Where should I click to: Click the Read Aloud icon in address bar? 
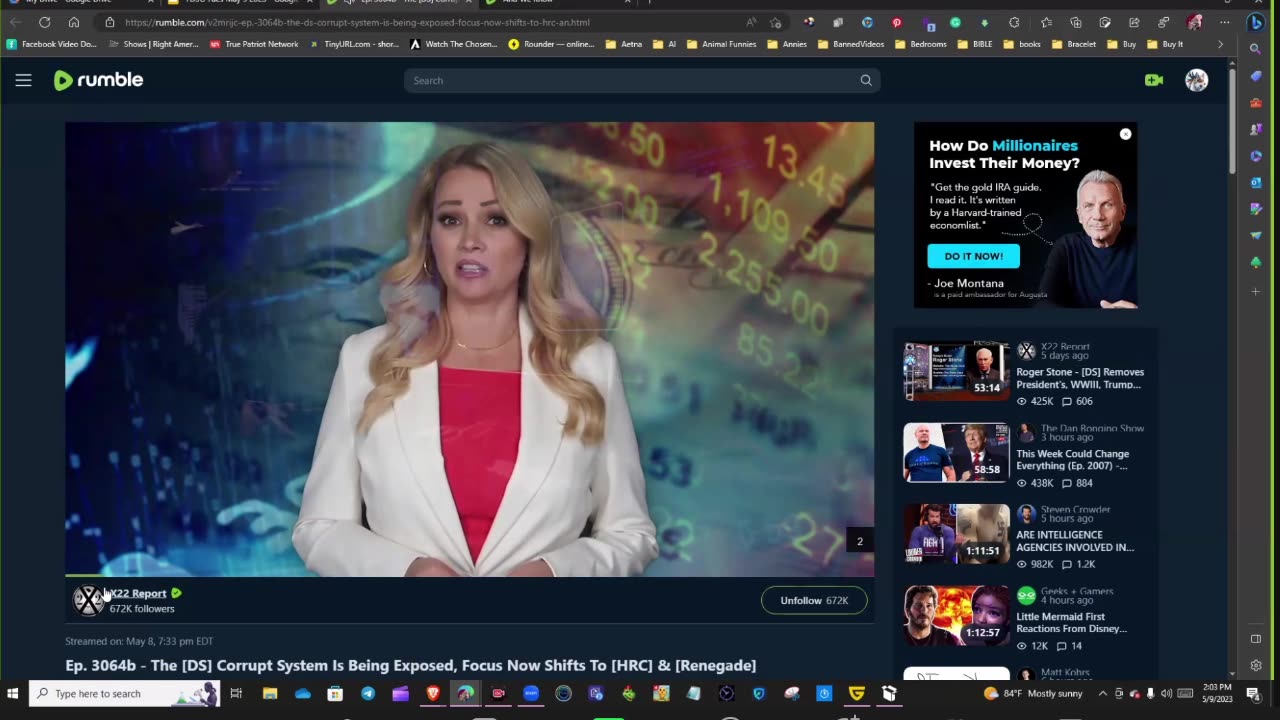pyautogui.click(x=751, y=22)
